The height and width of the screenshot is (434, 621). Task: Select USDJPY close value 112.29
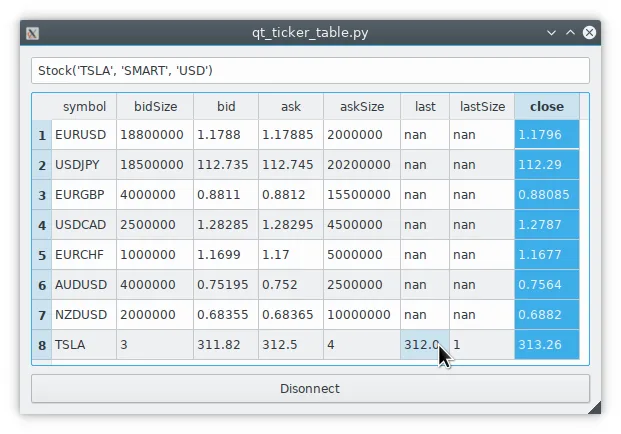tap(547, 165)
